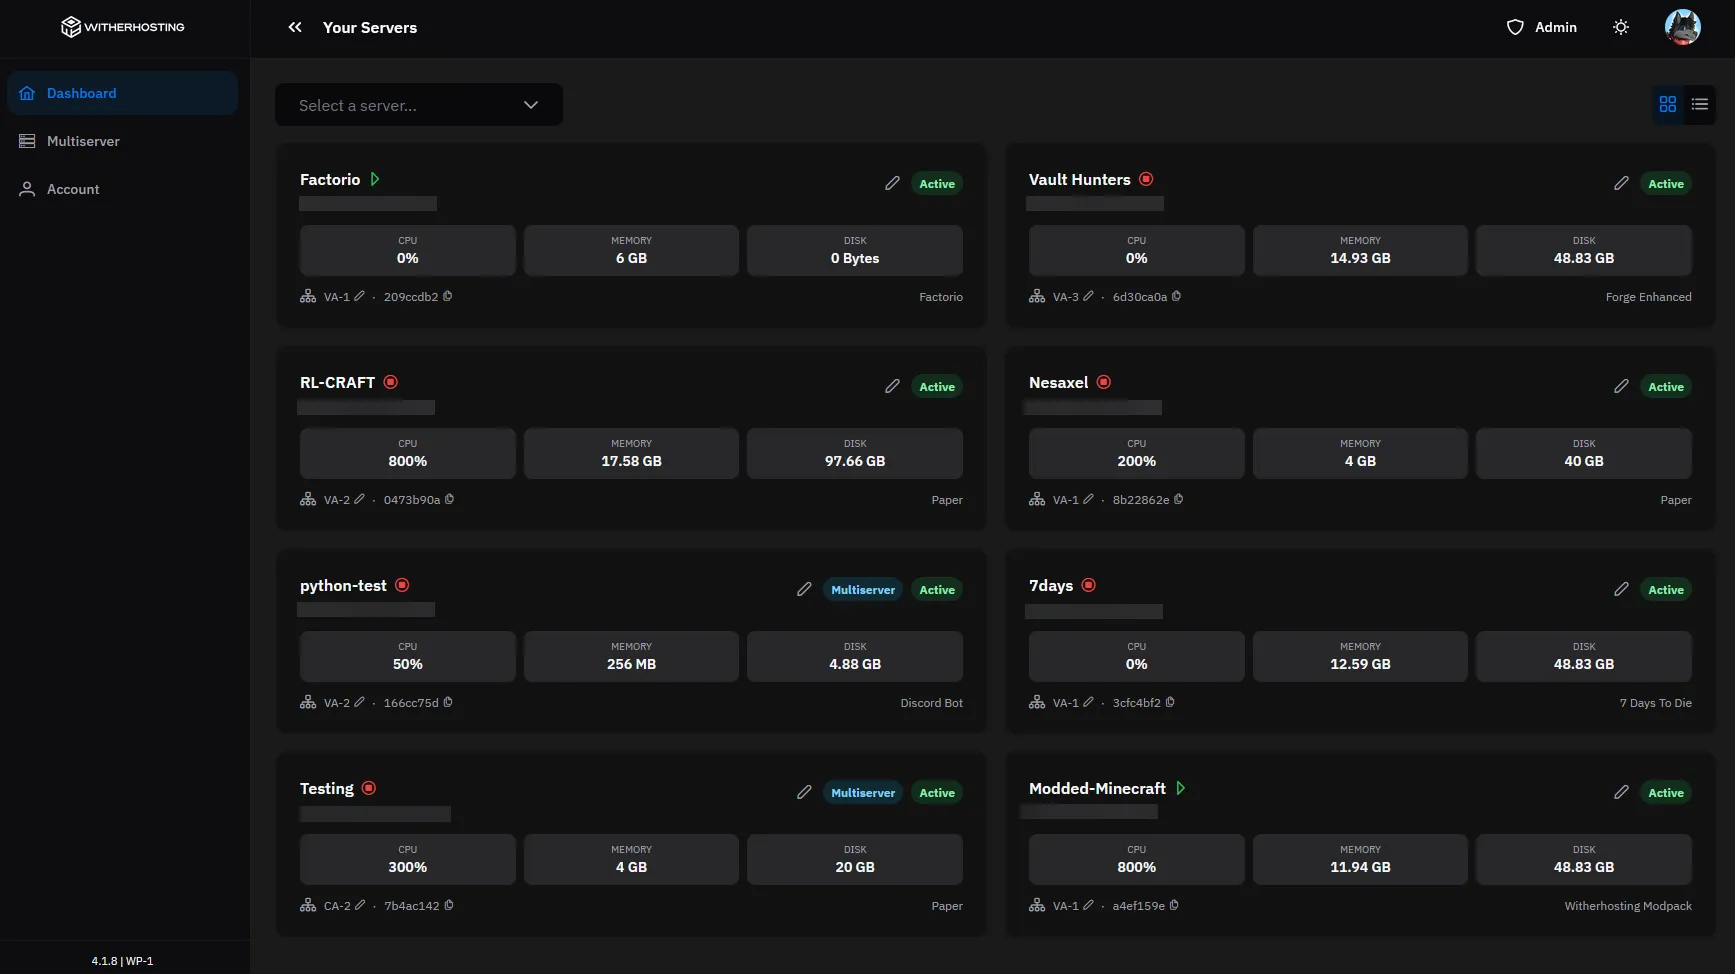
Task: Click the Discord Bot label
Action: [x=931, y=703]
